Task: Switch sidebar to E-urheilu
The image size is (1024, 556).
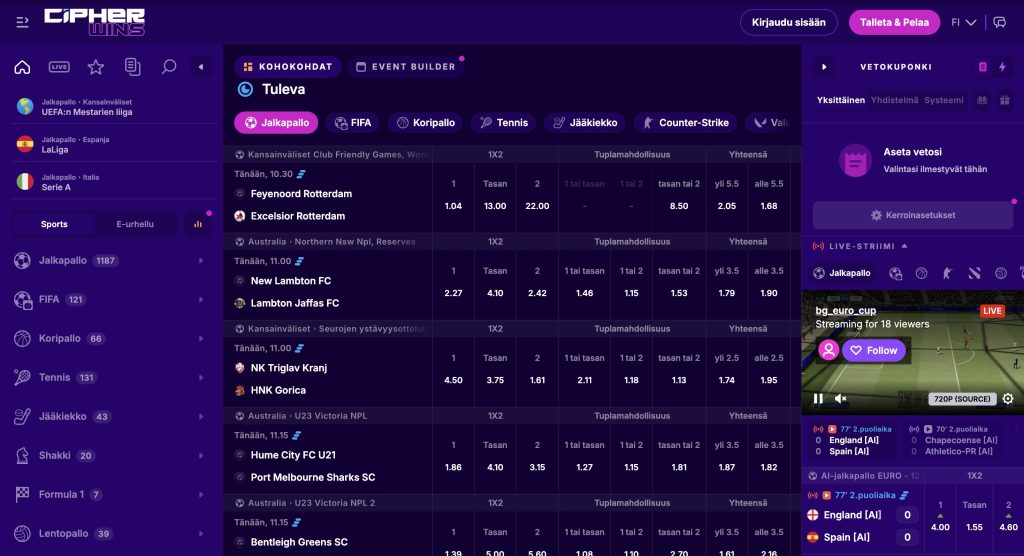Action: [x=135, y=224]
